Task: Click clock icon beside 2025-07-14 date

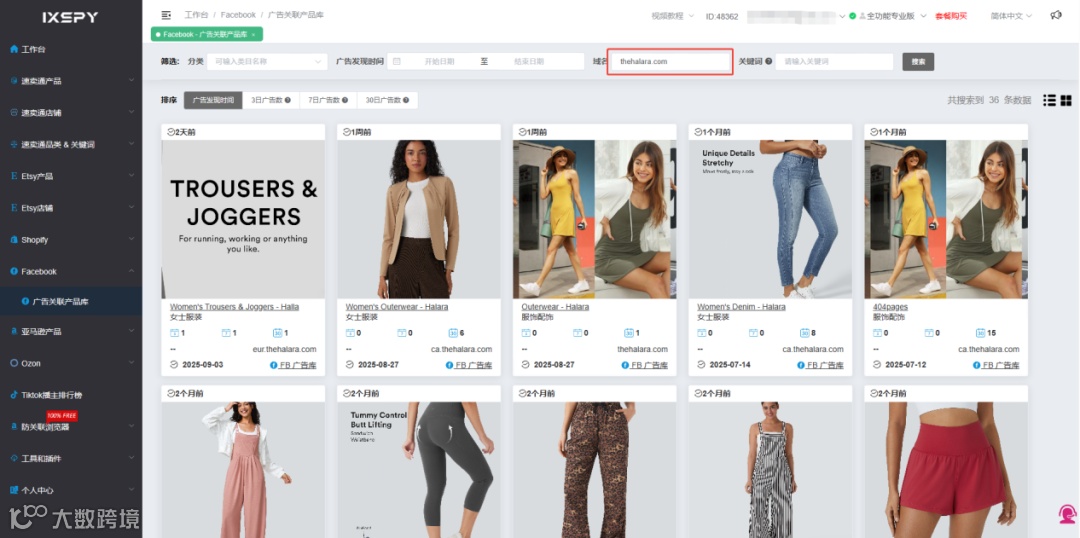Action: coord(701,364)
